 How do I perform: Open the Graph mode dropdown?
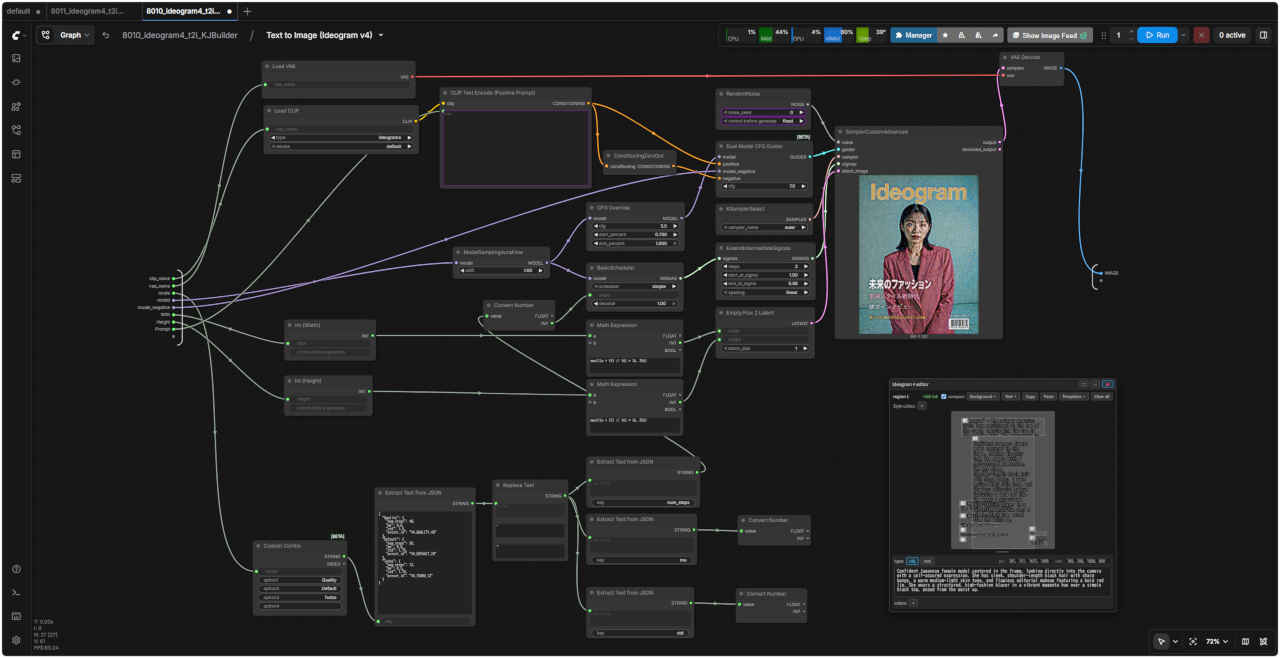(66, 35)
